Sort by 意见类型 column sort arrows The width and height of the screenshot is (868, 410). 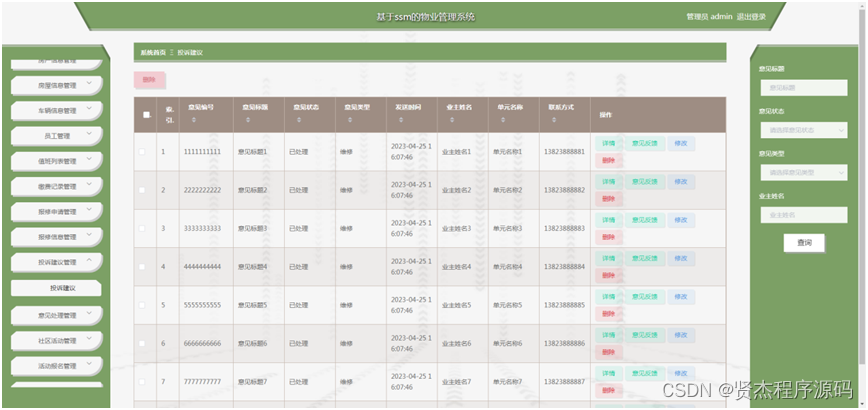[349, 120]
